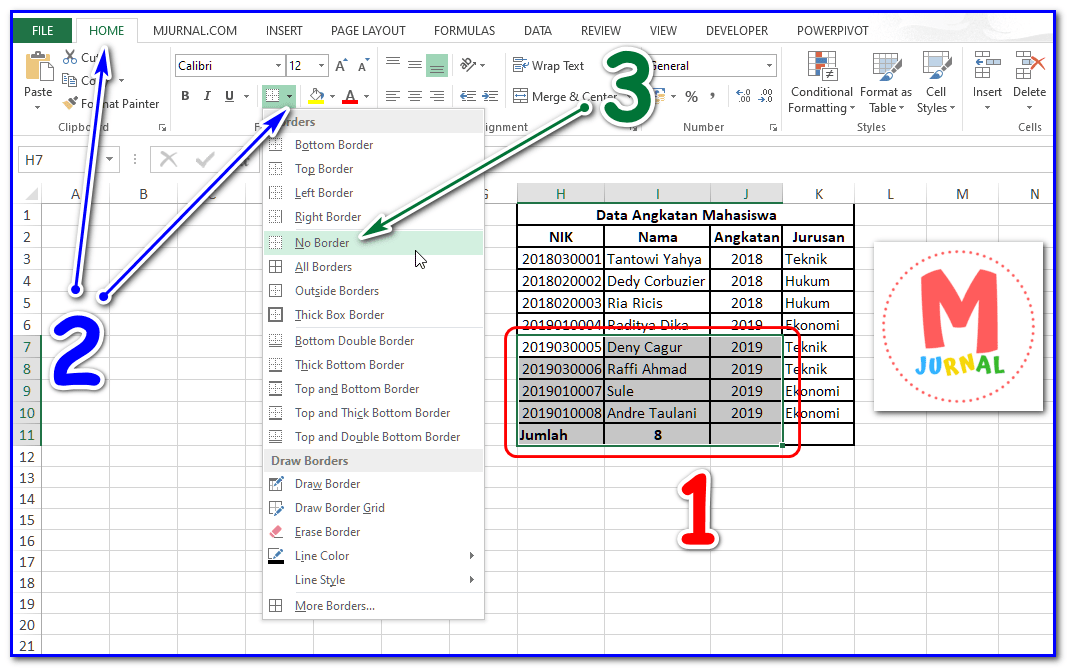
Task: Click the Middle Align icon
Action: click(x=414, y=65)
